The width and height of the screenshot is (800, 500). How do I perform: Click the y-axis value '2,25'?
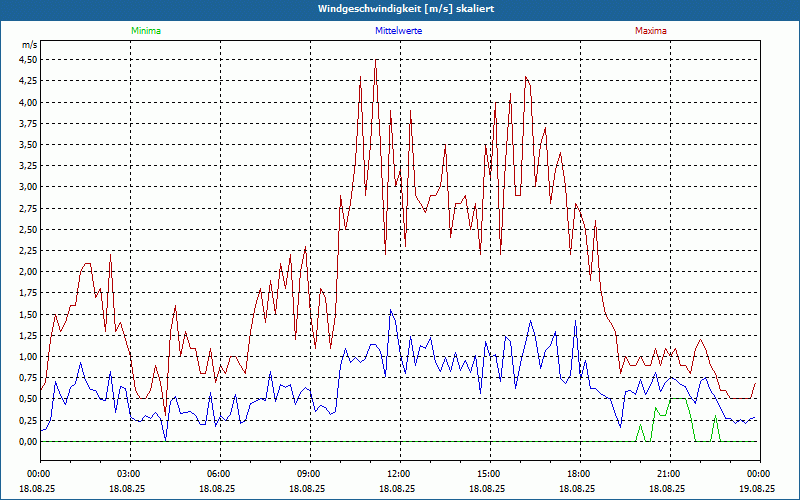pyautogui.click(x=28, y=251)
